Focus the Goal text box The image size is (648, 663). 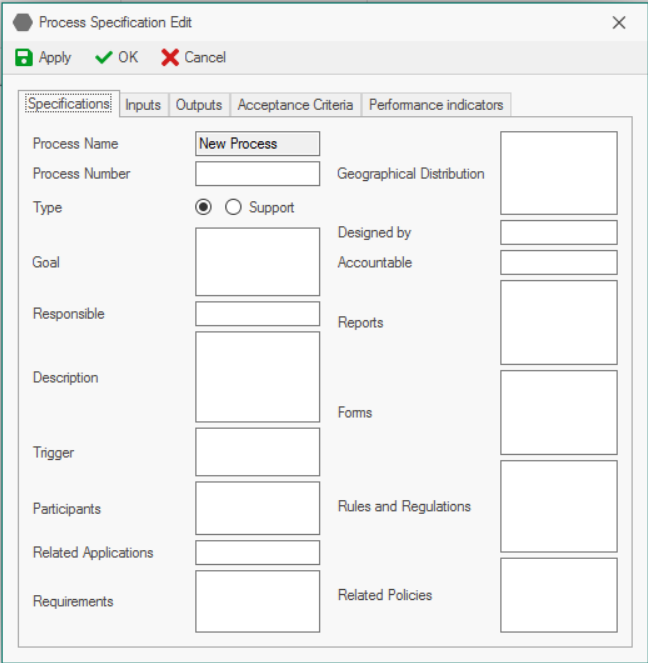pos(257,262)
